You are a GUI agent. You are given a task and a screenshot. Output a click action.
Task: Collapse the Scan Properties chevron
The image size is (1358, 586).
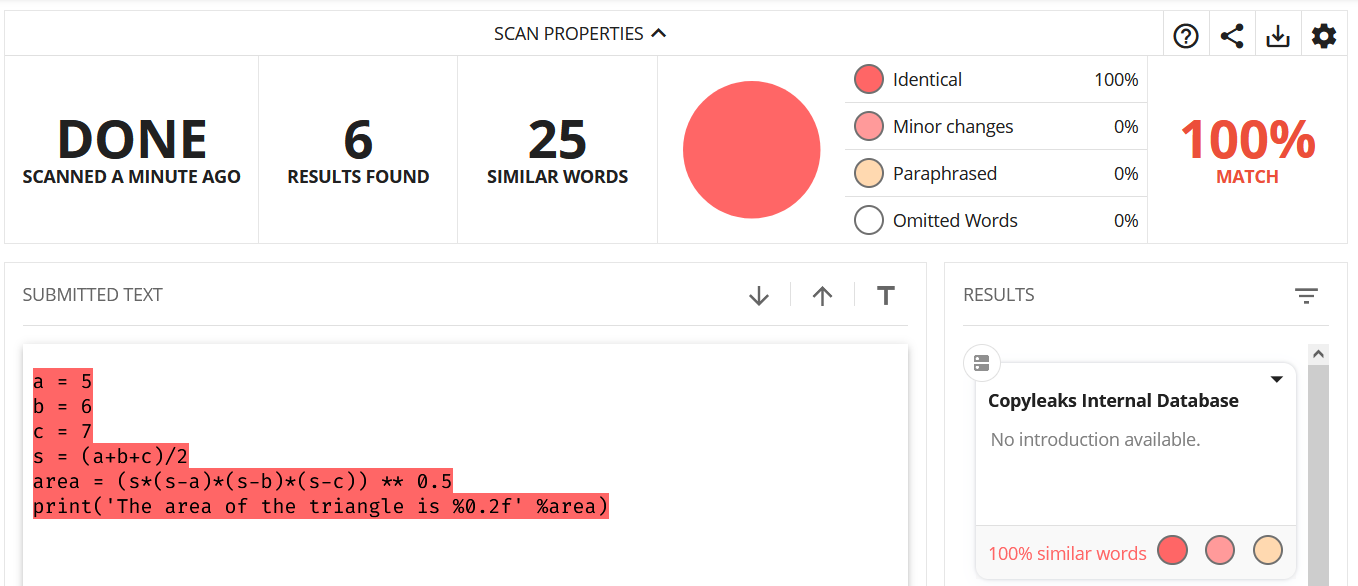[658, 33]
